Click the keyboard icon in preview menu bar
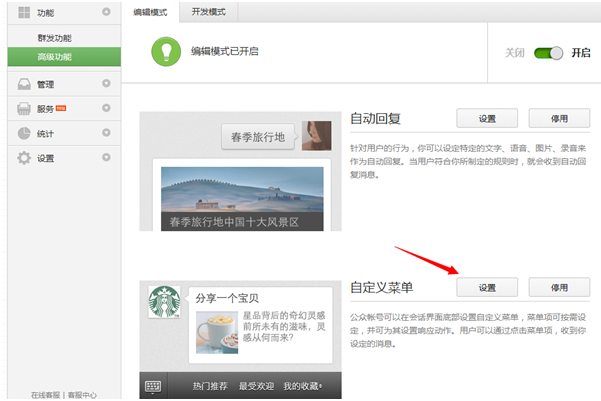The width and height of the screenshot is (601, 401). point(153,386)
